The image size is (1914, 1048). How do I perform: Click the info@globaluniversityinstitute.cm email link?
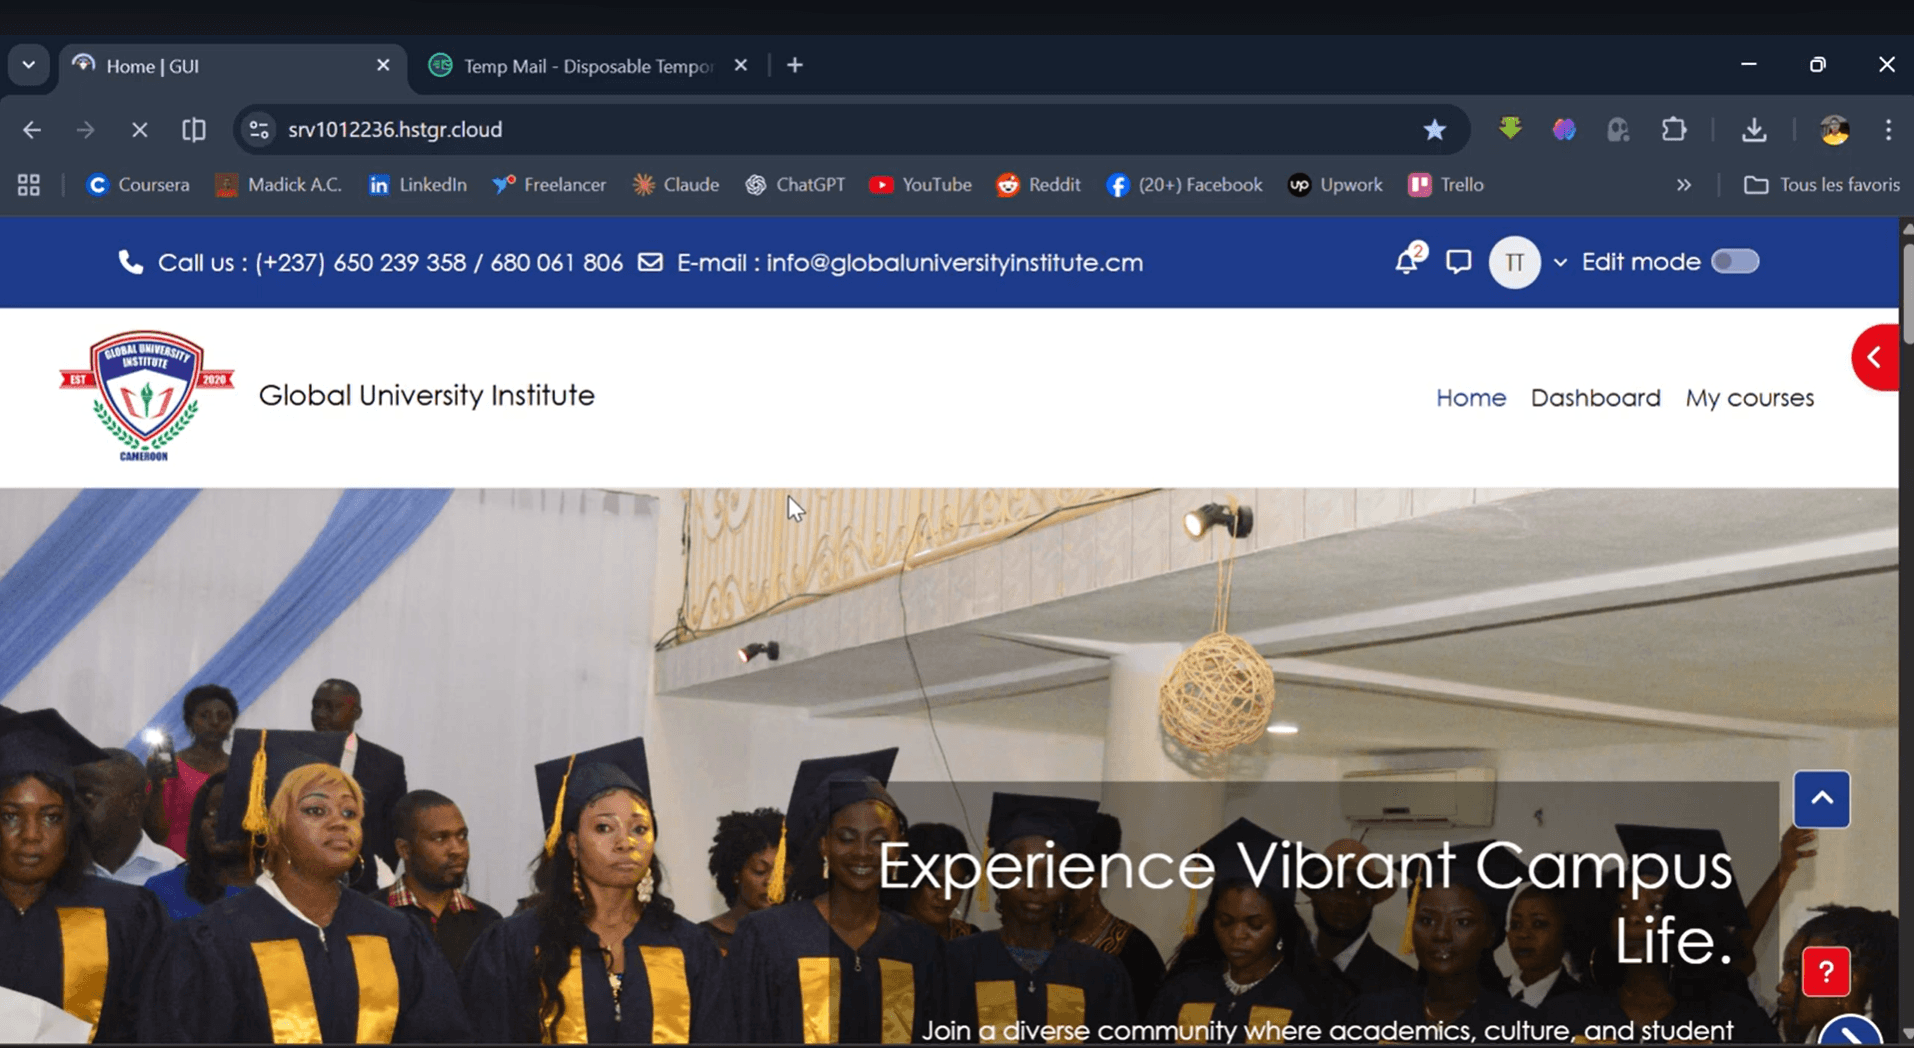pyautogui.click(x=954, y=263)
